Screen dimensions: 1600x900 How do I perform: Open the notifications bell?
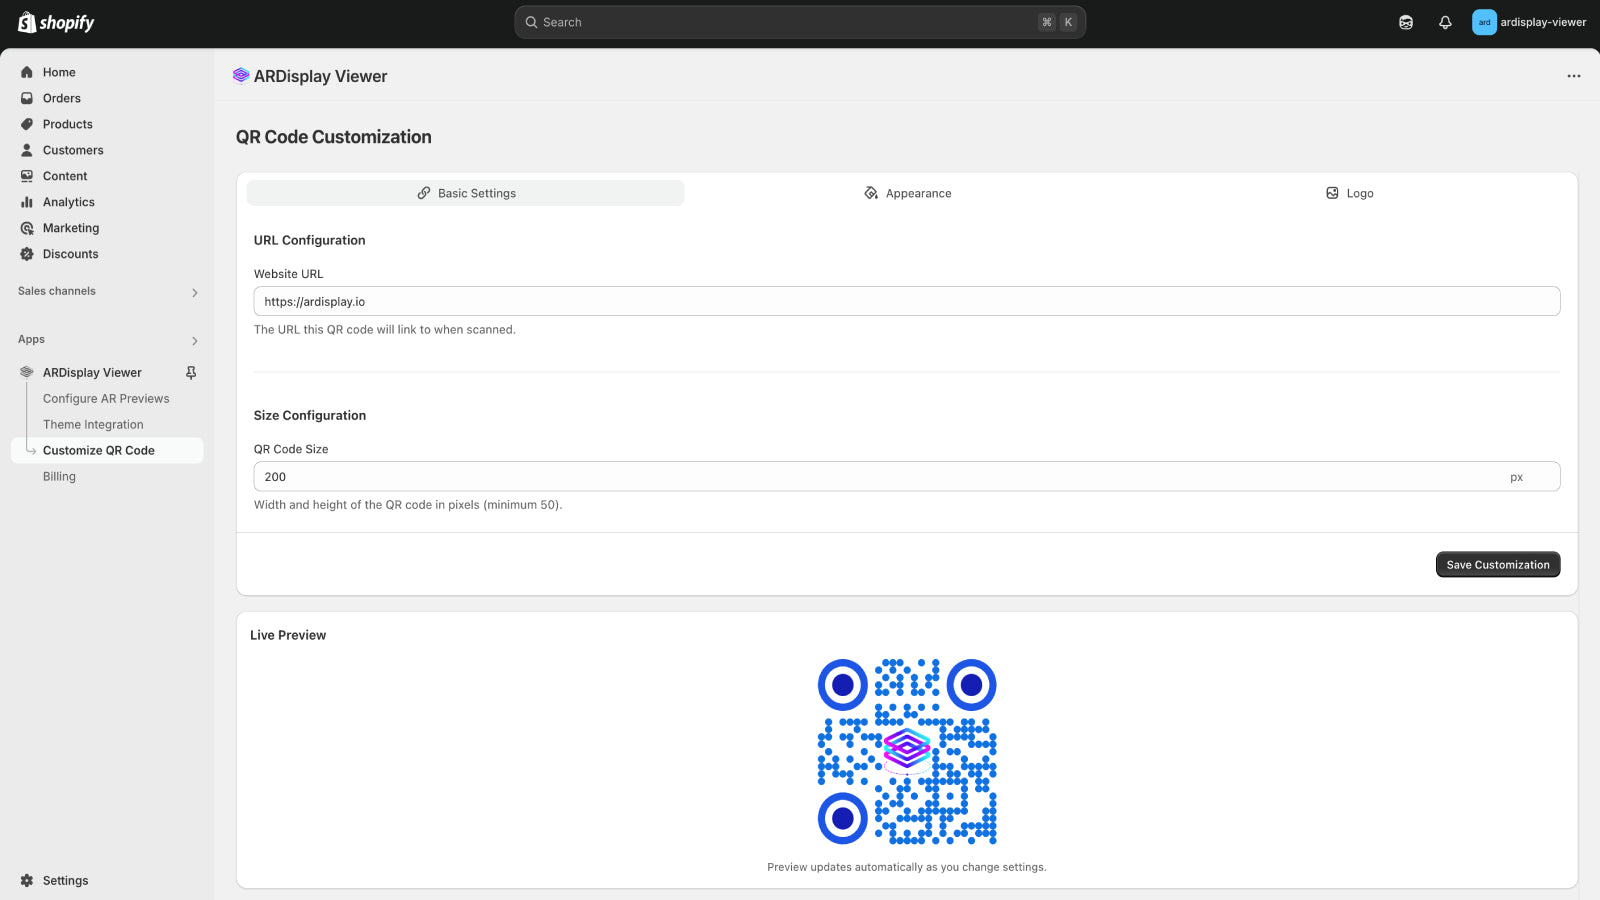1445,21
